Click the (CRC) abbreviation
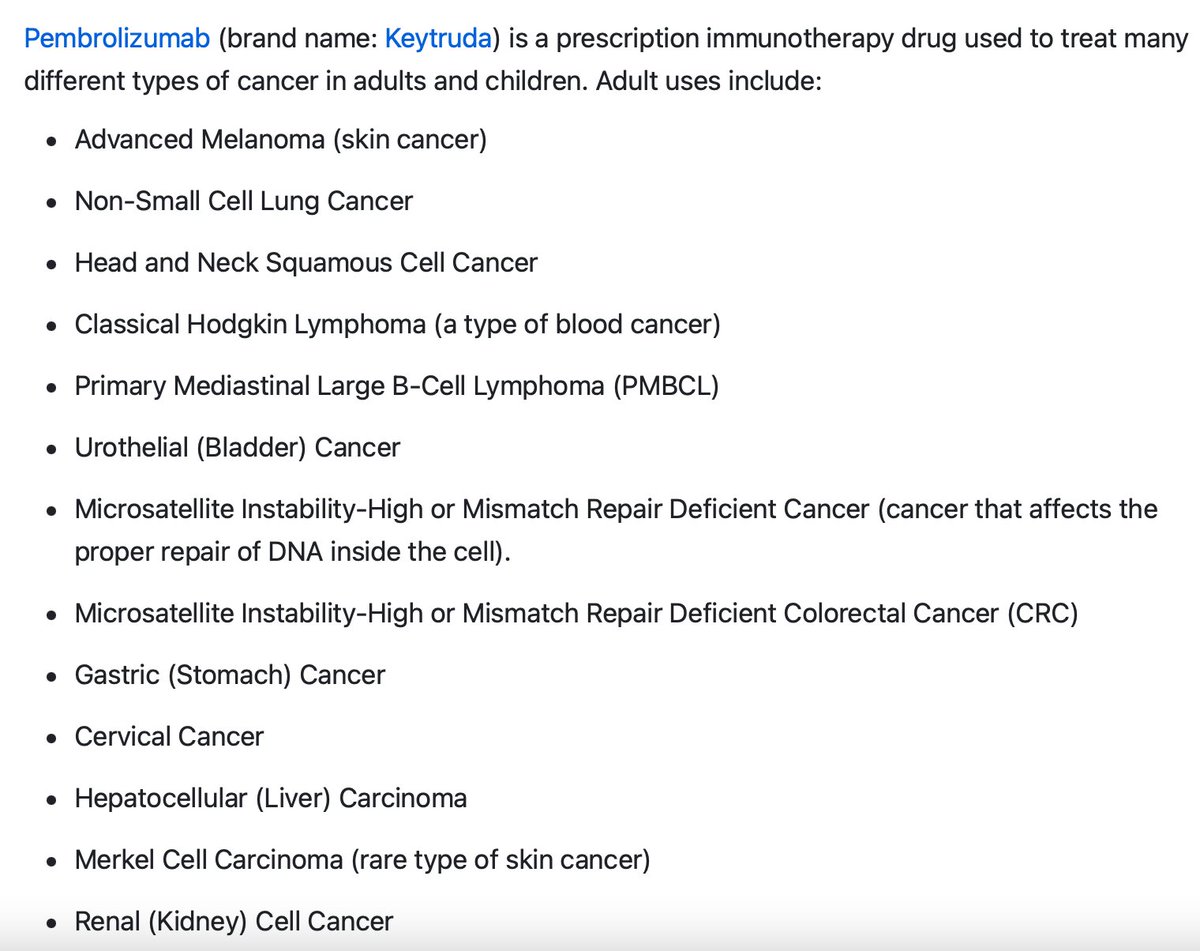Image resolution: width=1200 pixels, height=951 pixels. coord(1042,613)
